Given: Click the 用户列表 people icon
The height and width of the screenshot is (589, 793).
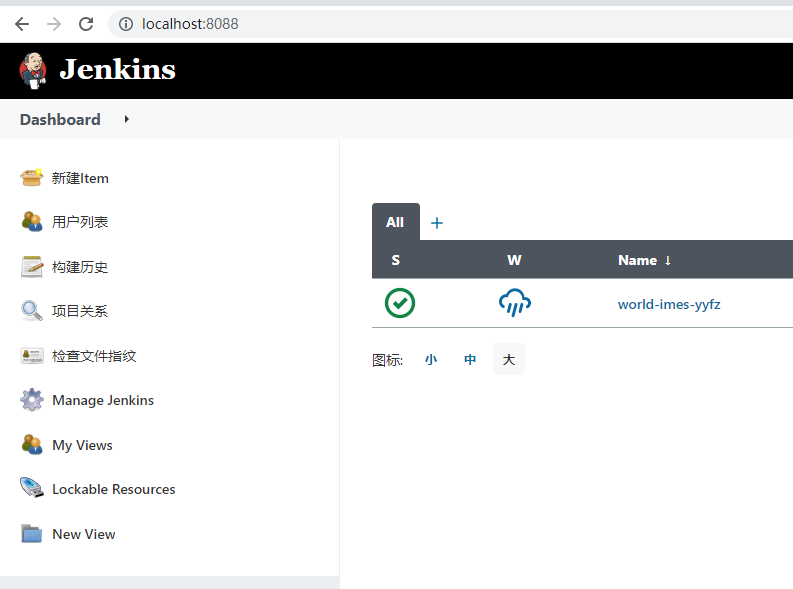Looking at the screenshot, I should [x=32, y=221].
